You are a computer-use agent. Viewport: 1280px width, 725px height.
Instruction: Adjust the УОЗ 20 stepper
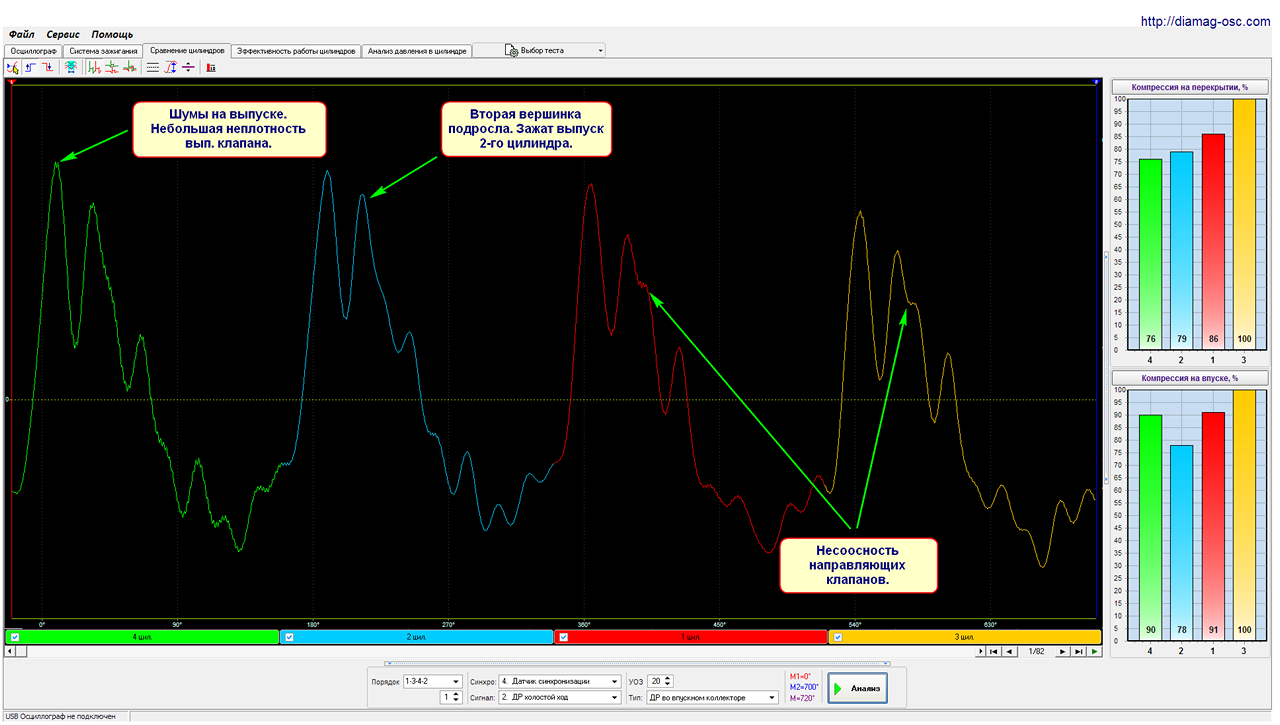click(x=667, y=682)
